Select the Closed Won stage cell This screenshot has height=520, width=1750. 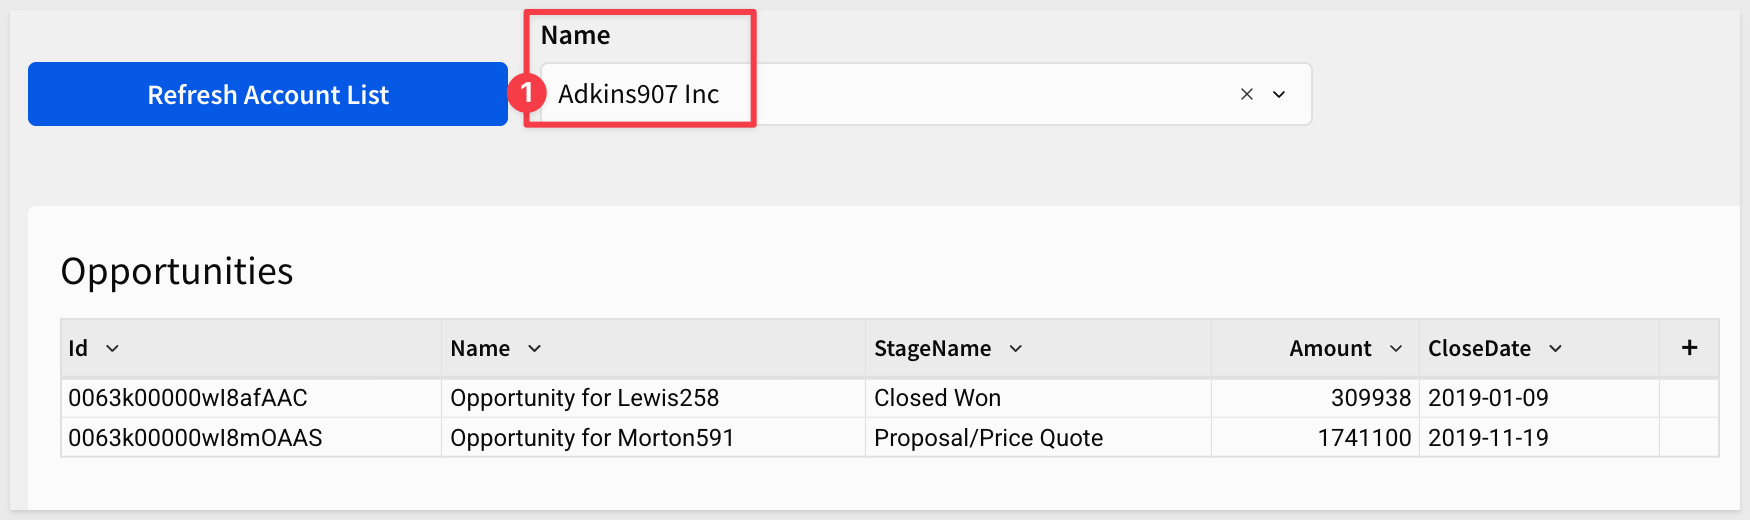(937, 398)
